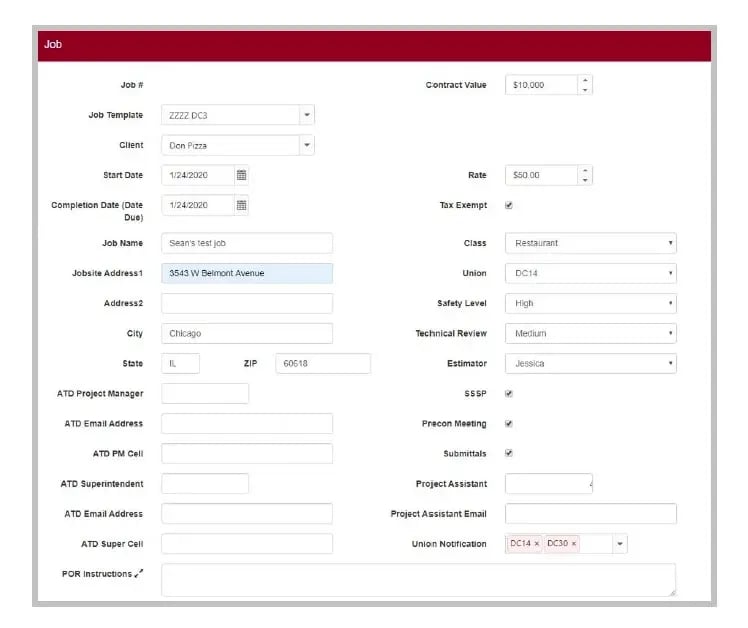Expand the Job Template dropdown

coord(307,115)
